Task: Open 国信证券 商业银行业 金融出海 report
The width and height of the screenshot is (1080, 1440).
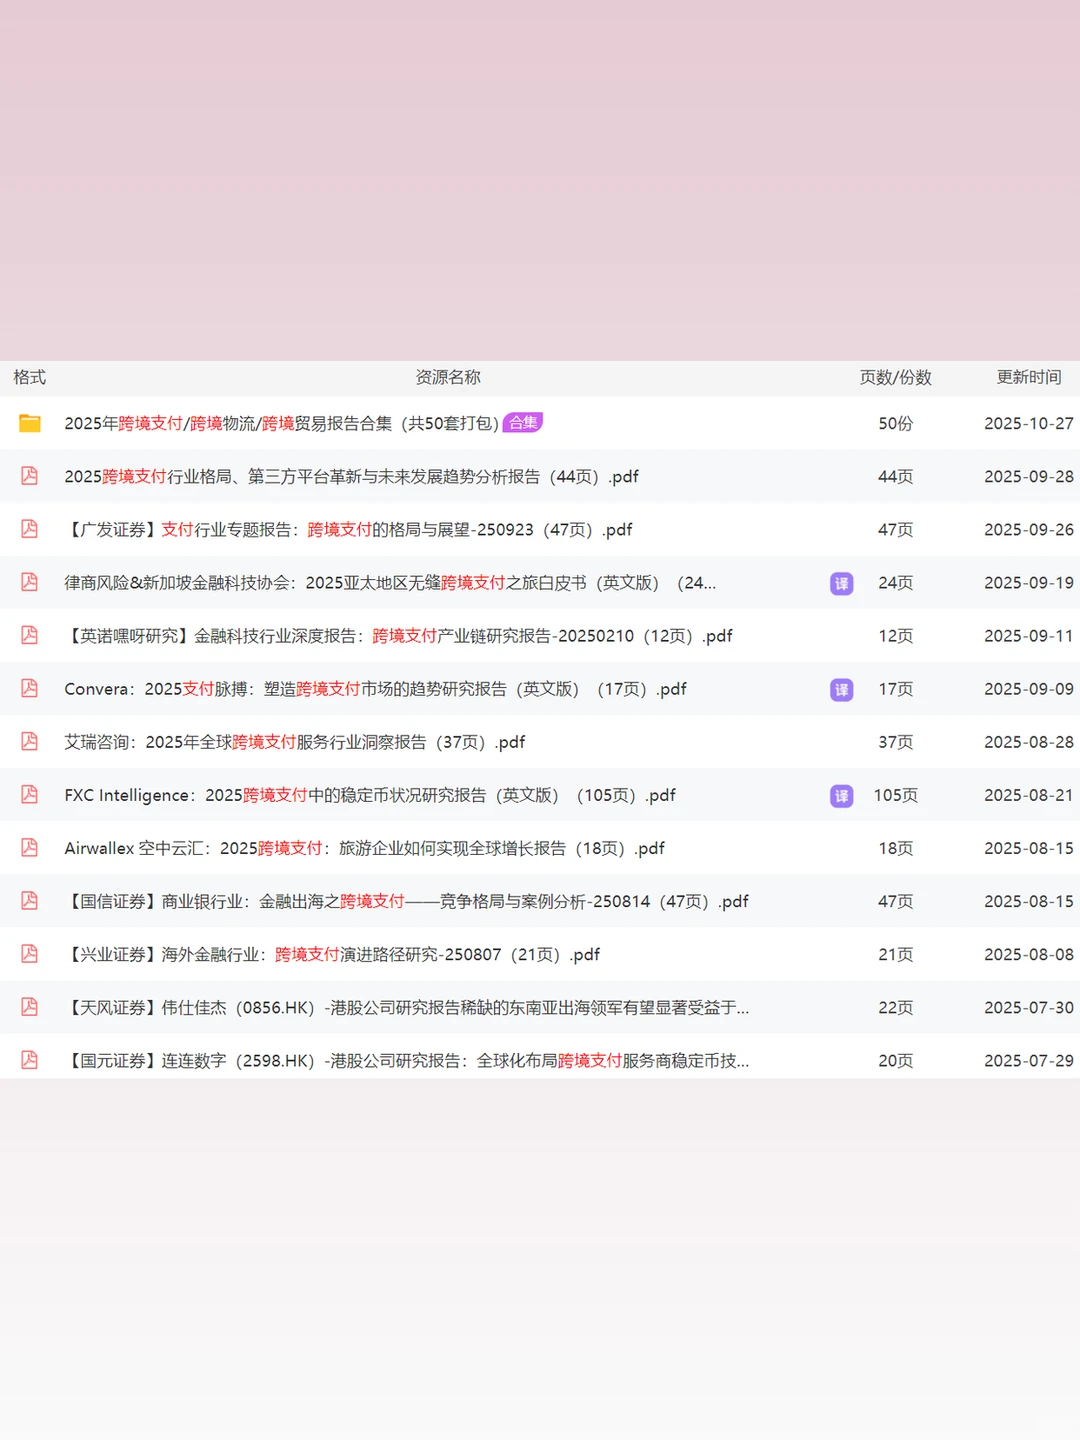Action: click(406, 901)
